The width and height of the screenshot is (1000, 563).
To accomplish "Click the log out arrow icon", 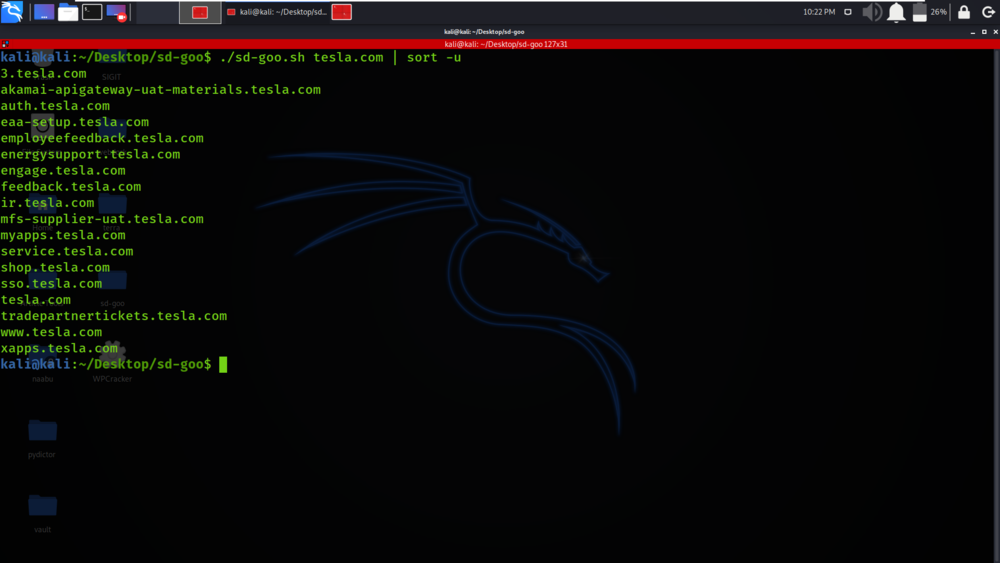I will 988,12.
